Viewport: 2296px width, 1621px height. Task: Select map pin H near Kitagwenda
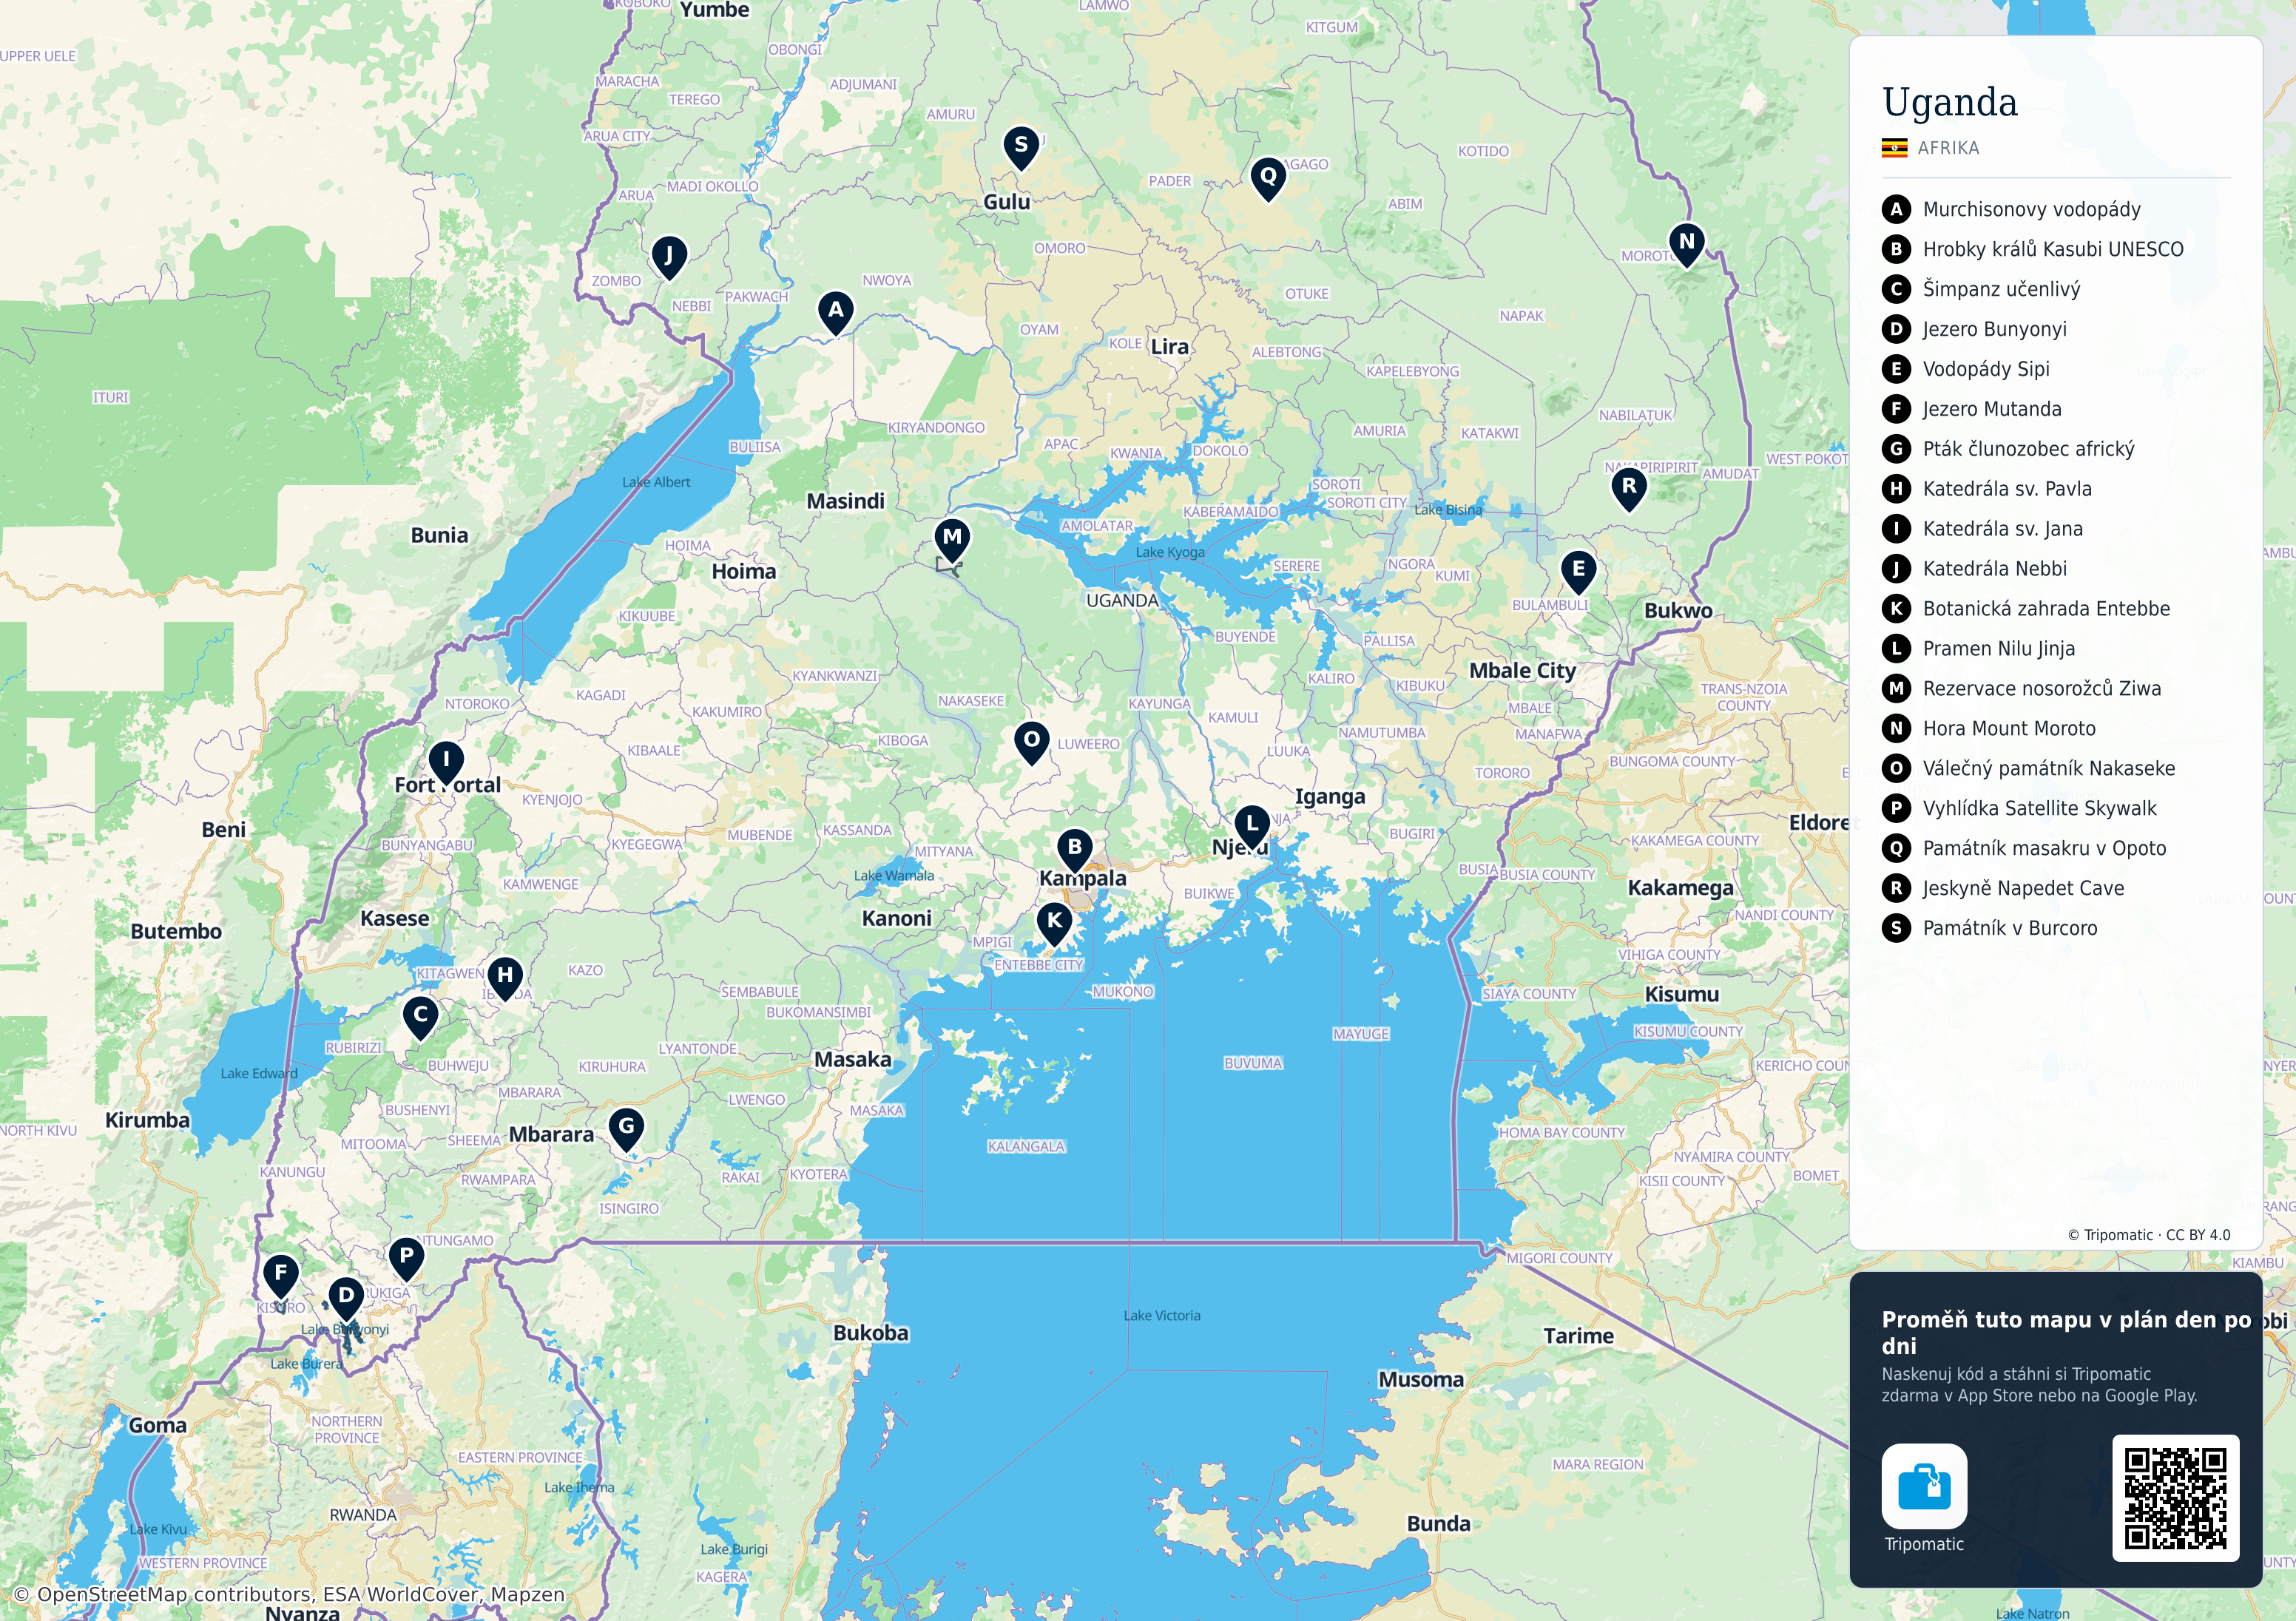click(x=505, y=977)
